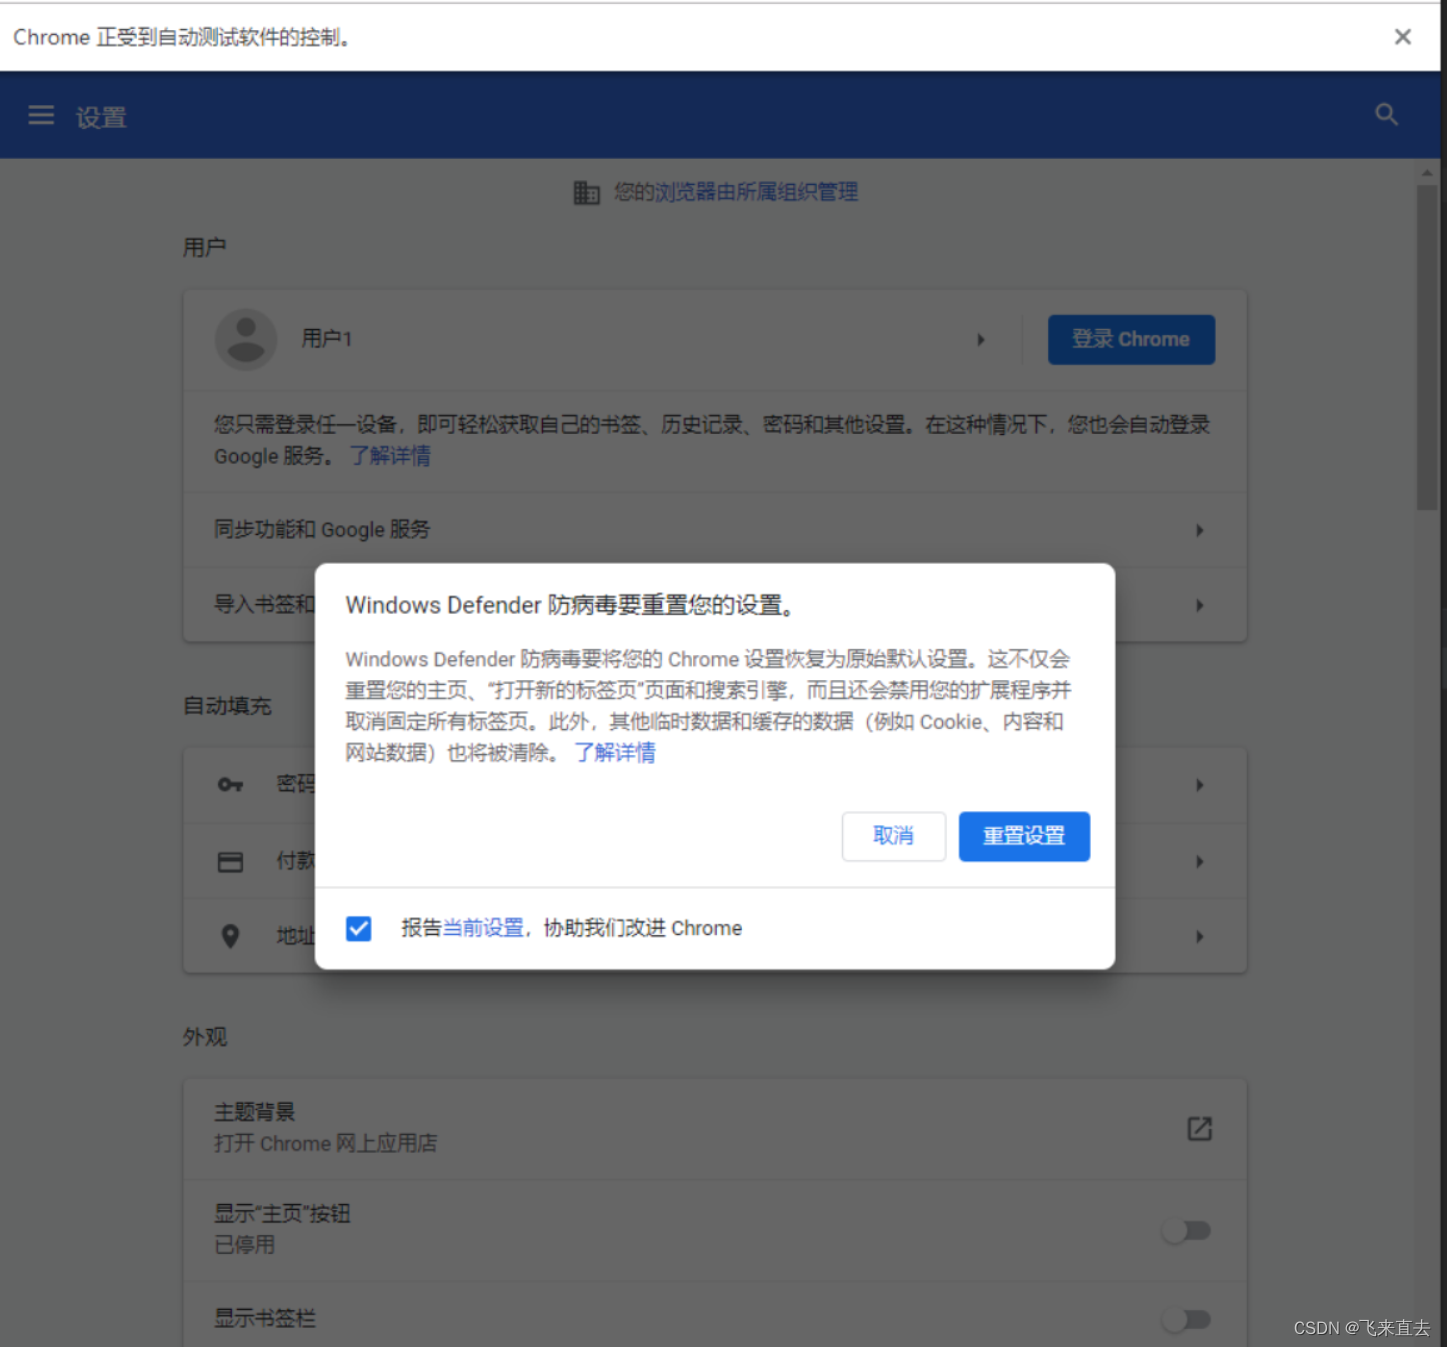The height and width of the screenshot is (1347, 1447).
Task: Click the 用户1 avatar icon
Action: click(246, 340)
